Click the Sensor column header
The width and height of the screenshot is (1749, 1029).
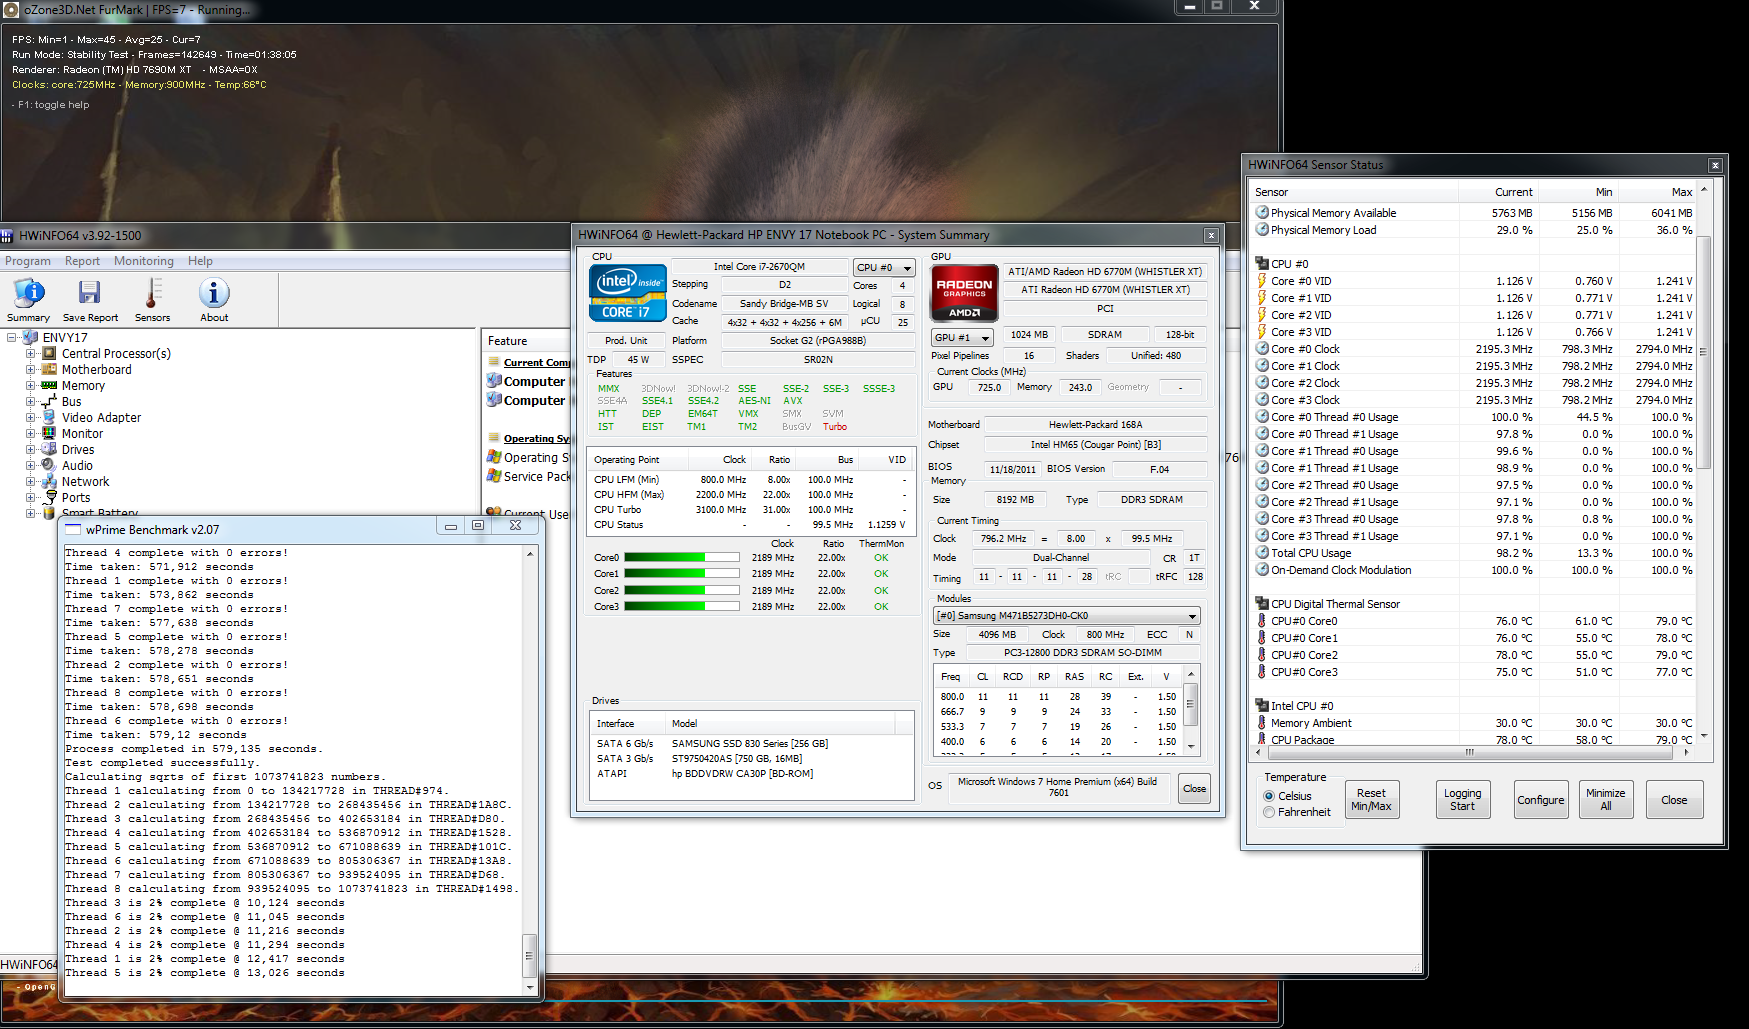pyautogui.click(x=1354, y=192)
